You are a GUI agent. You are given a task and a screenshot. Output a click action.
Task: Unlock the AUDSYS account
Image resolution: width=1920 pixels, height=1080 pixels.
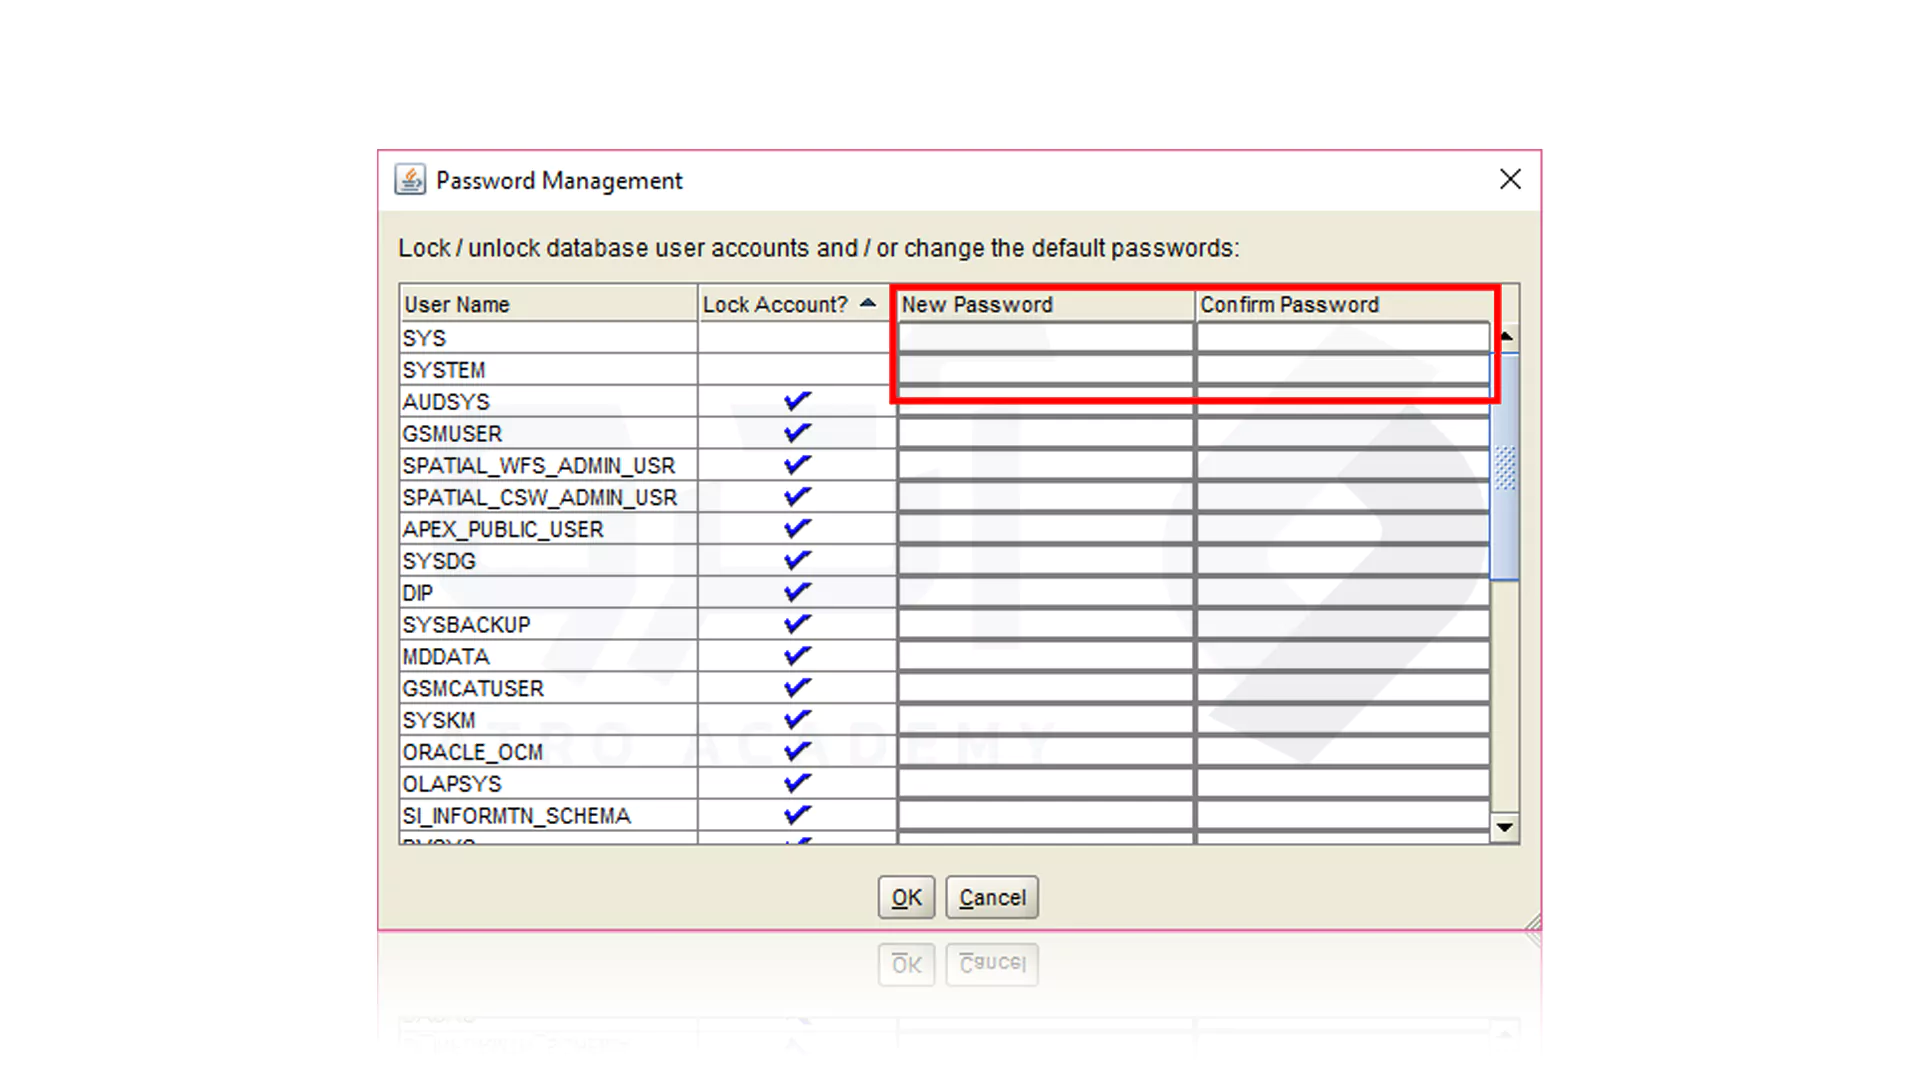coord(795,400)
